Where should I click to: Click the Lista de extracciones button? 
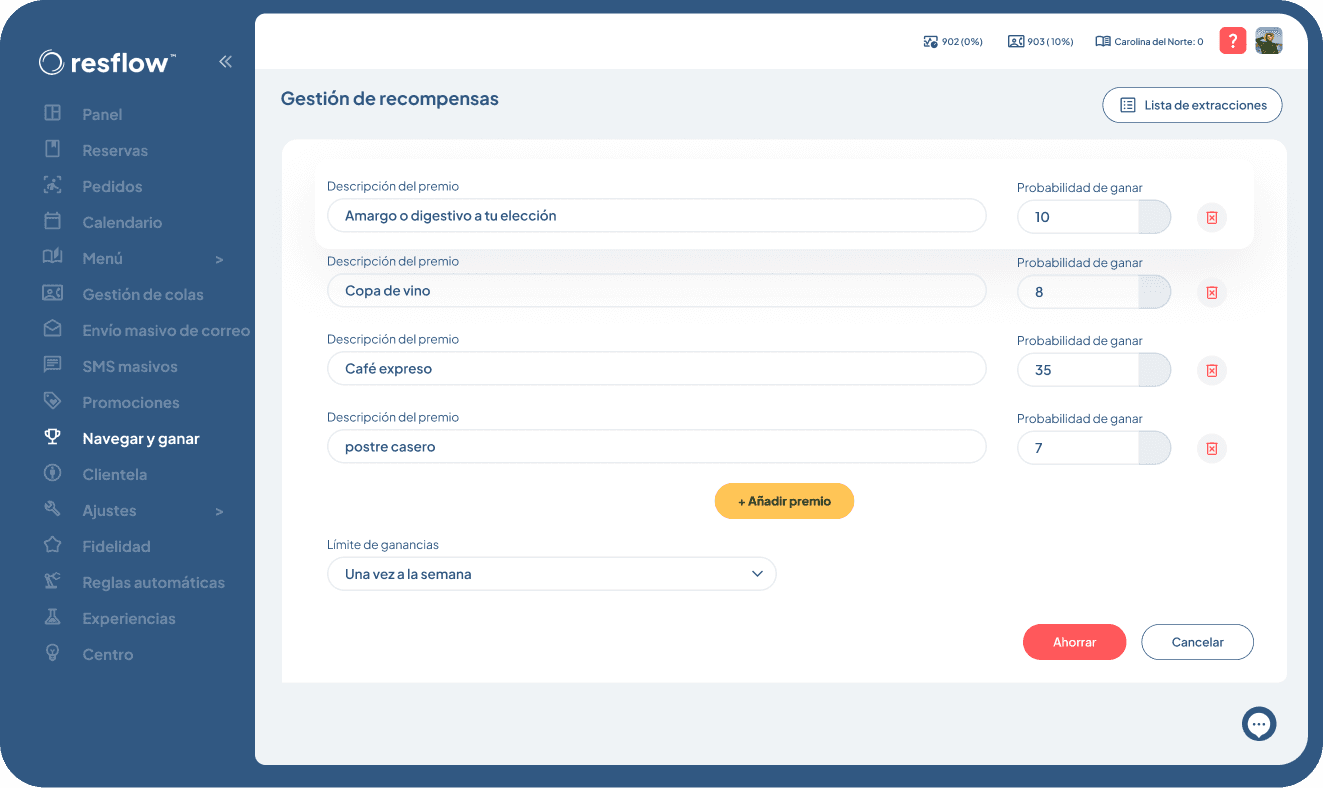1192,105
